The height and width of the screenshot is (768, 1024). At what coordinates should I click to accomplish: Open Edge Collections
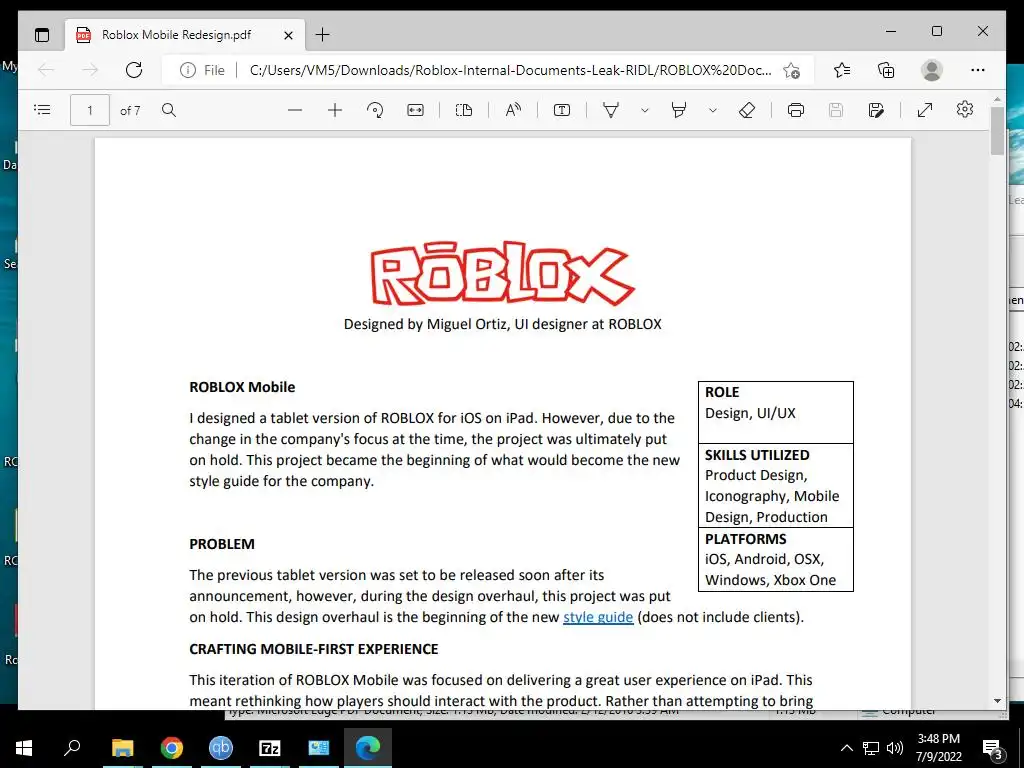[886, 70]
